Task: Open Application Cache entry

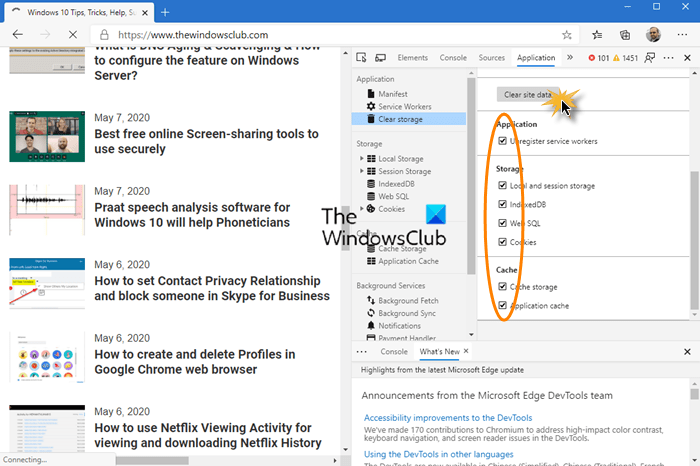Action: (x=408, y=261)
